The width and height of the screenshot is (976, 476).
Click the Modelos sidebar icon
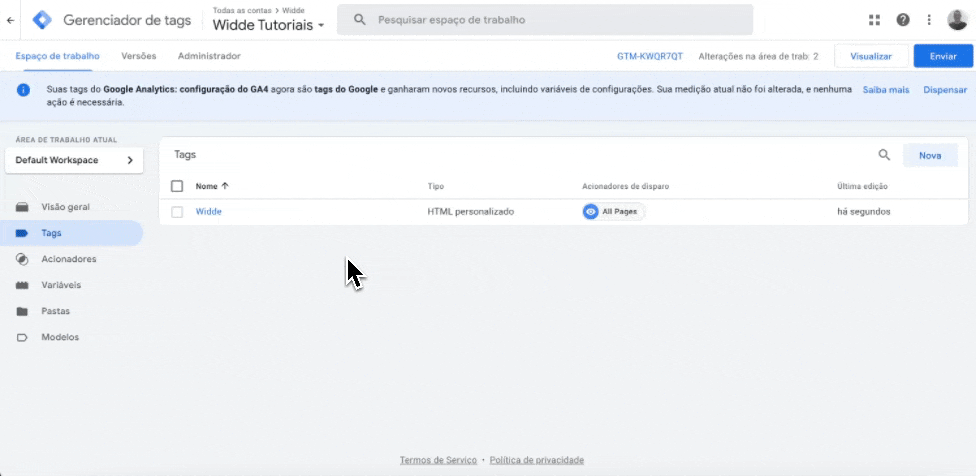click(x=22, y=337)
